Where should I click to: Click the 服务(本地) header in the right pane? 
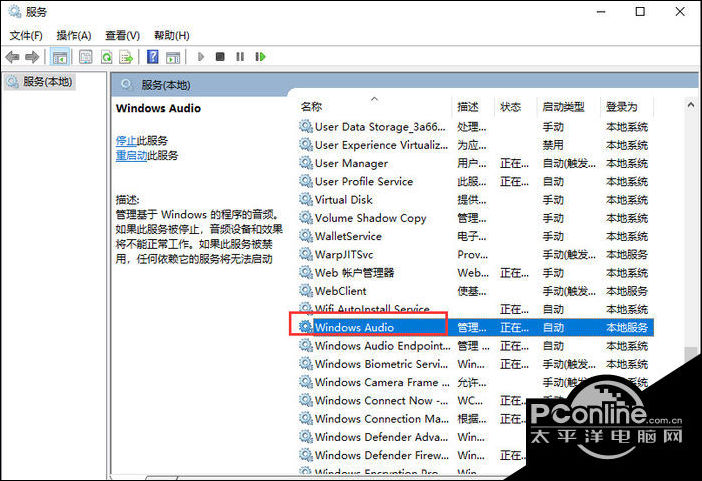(x=166, y=85)
